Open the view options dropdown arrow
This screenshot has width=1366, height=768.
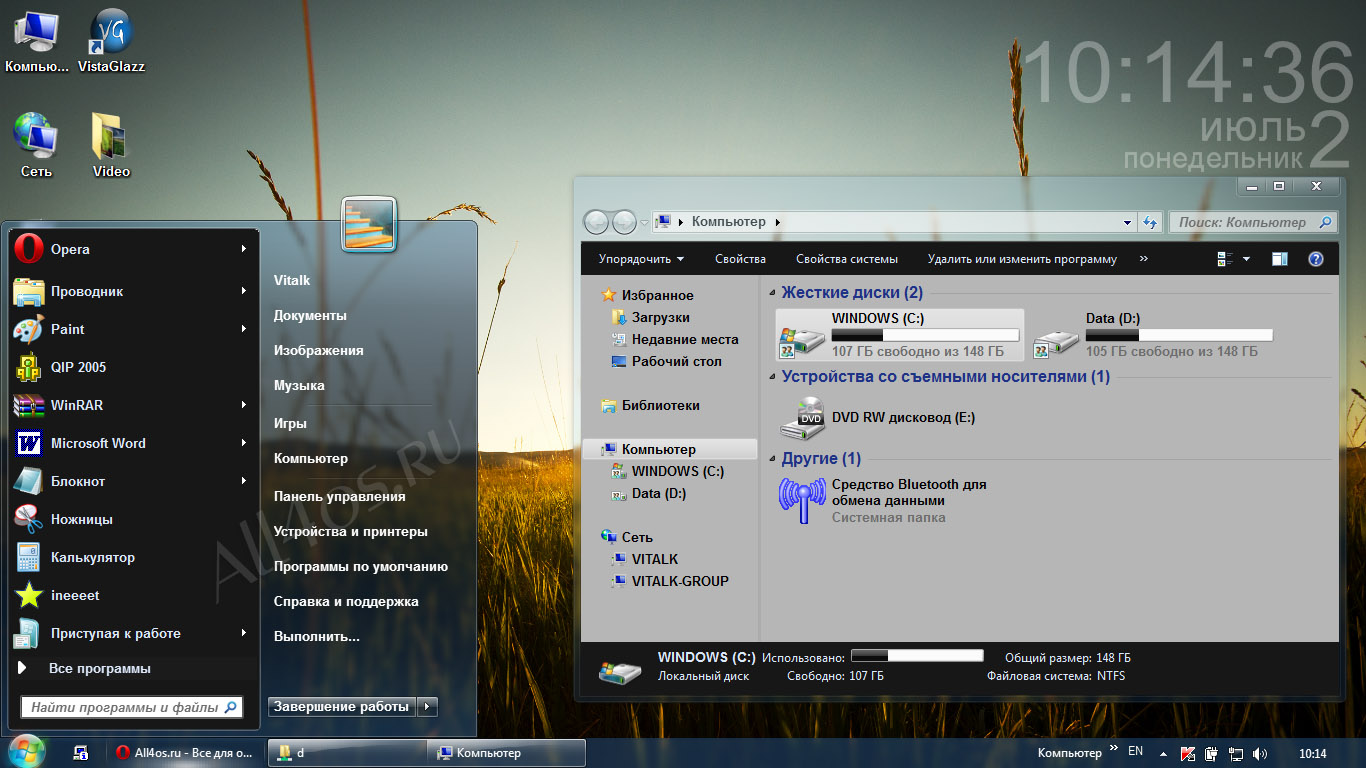click(x=1246, y=259)
